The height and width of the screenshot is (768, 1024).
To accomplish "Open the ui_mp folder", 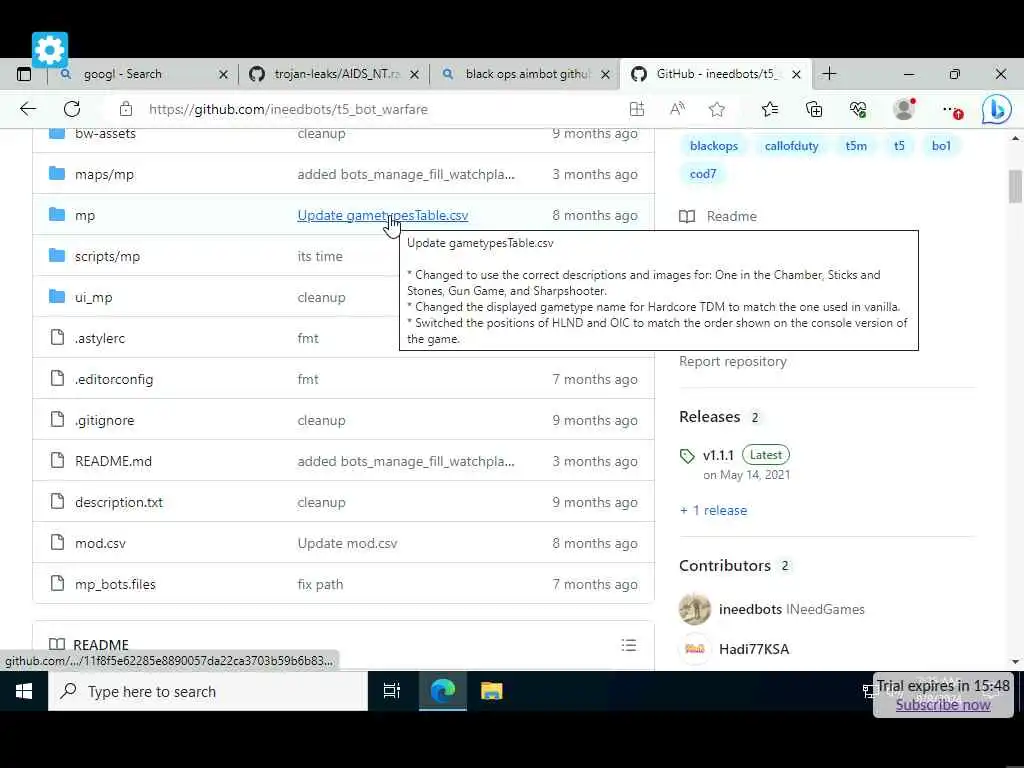I will coord(93,297).
